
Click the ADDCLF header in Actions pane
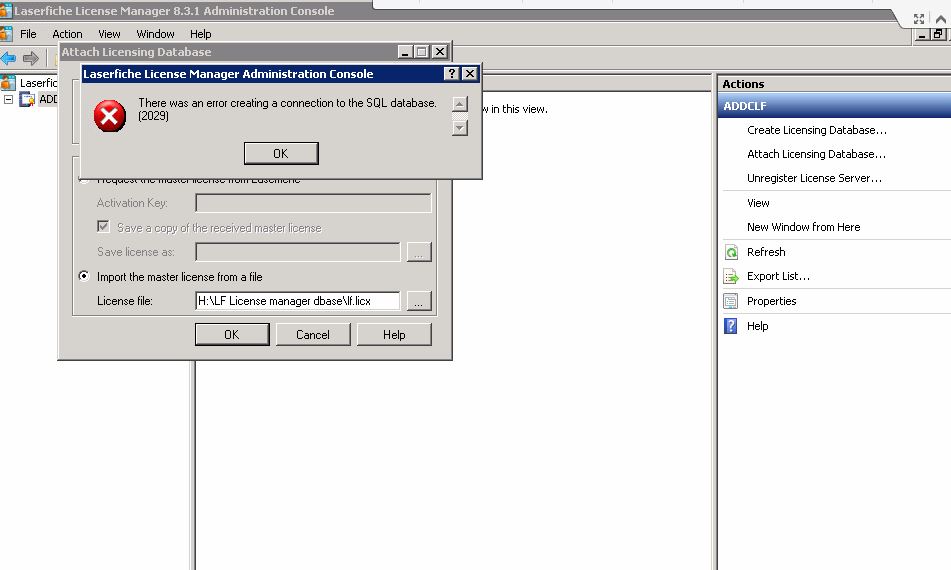[834, 106]
